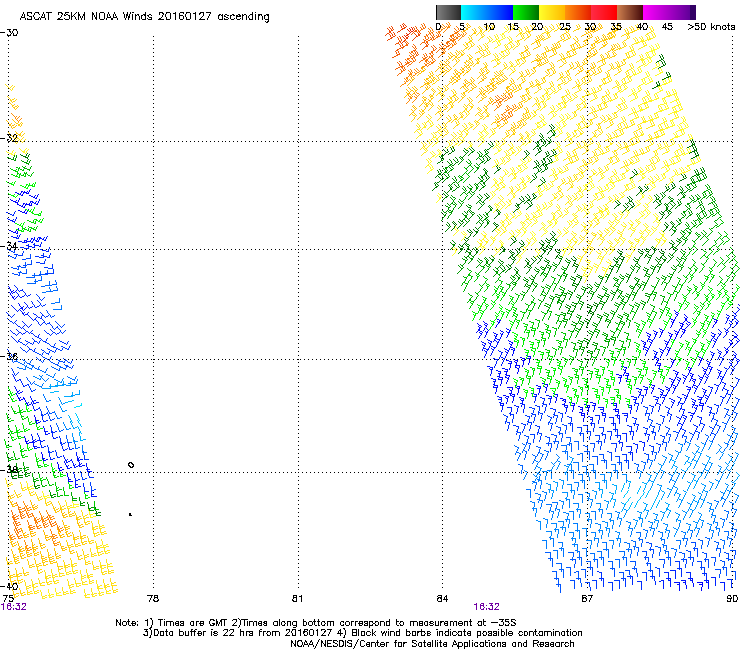Click the "-30" latitude axis label

point(9,33)
